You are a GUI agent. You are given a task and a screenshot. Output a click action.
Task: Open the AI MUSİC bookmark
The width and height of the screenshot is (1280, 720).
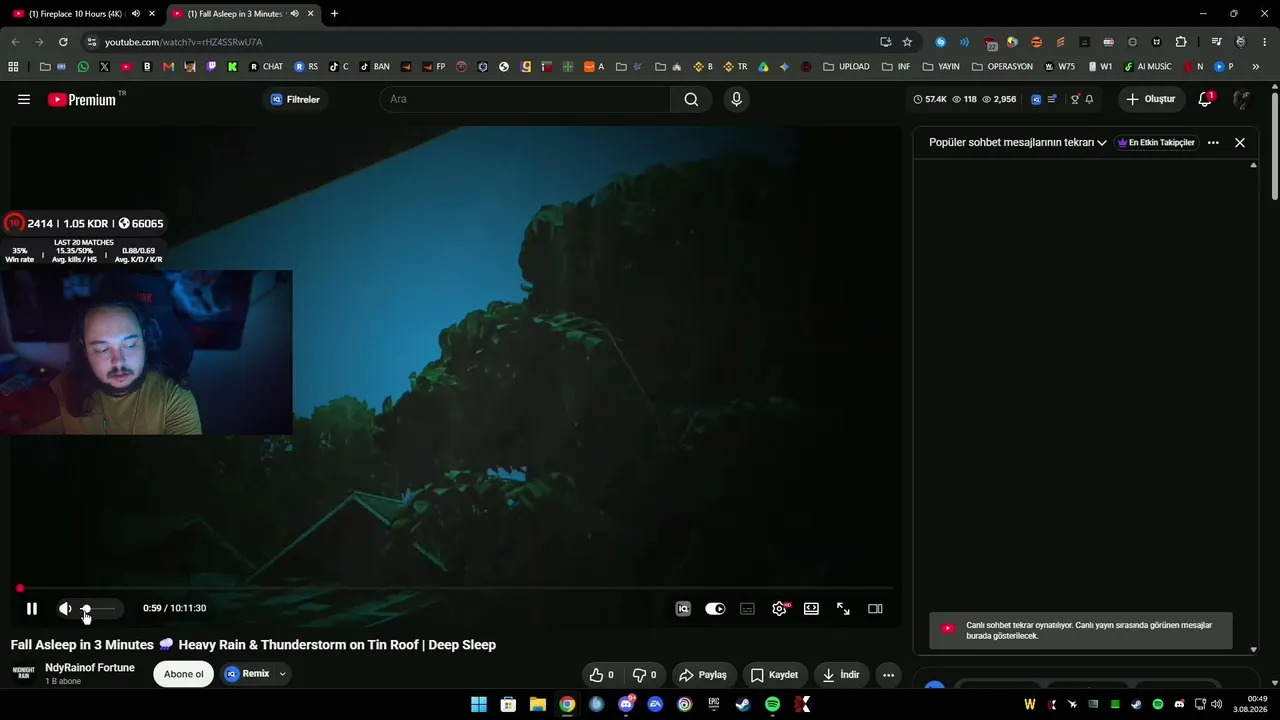1148,67
